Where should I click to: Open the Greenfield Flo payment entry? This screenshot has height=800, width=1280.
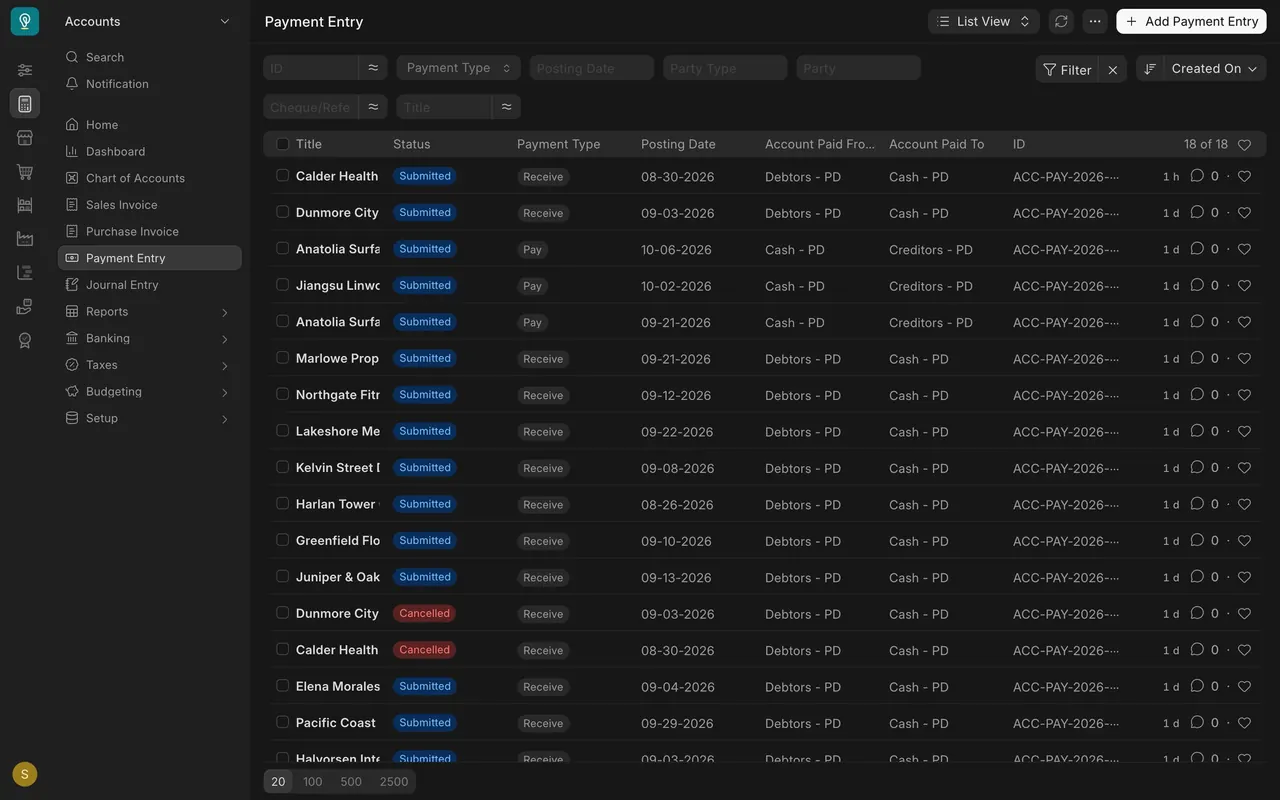click(338, 541)
